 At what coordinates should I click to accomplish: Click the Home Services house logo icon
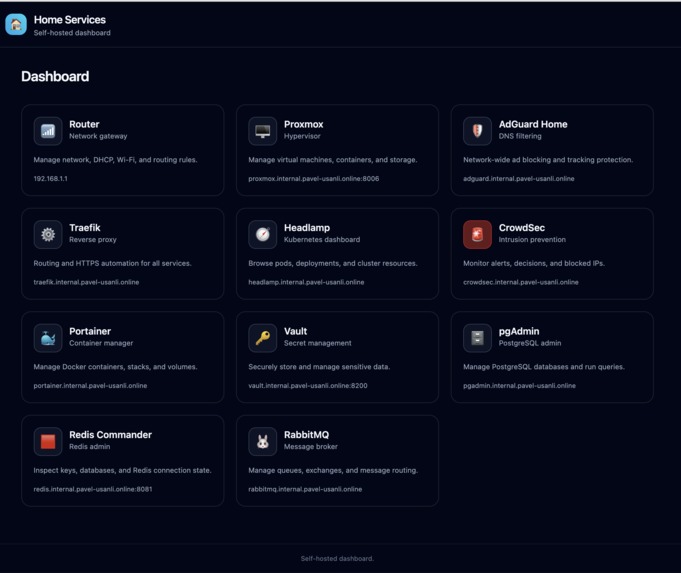[x=16, y=24]
